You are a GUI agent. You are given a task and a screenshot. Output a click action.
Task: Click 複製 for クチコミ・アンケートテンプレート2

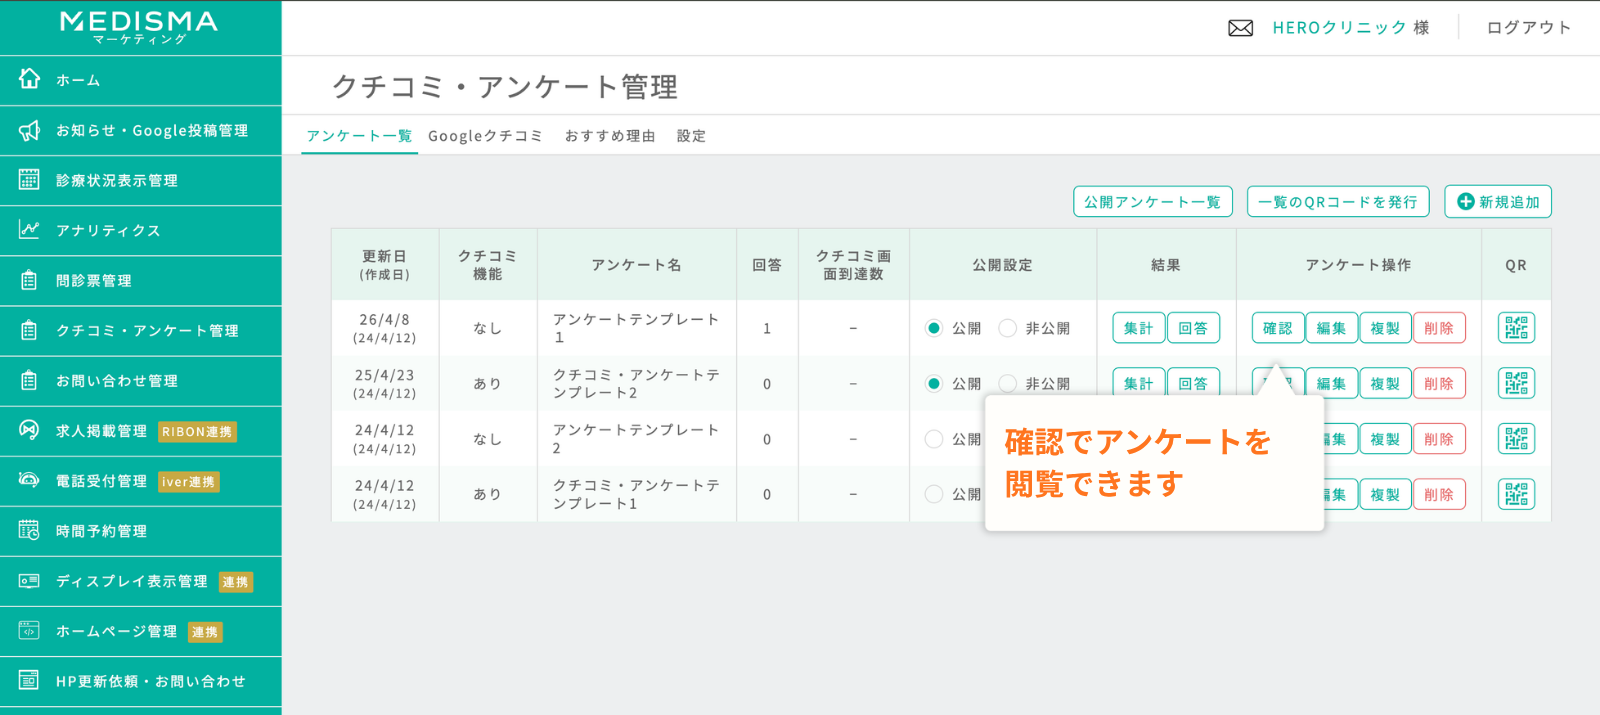point(1385,383)
